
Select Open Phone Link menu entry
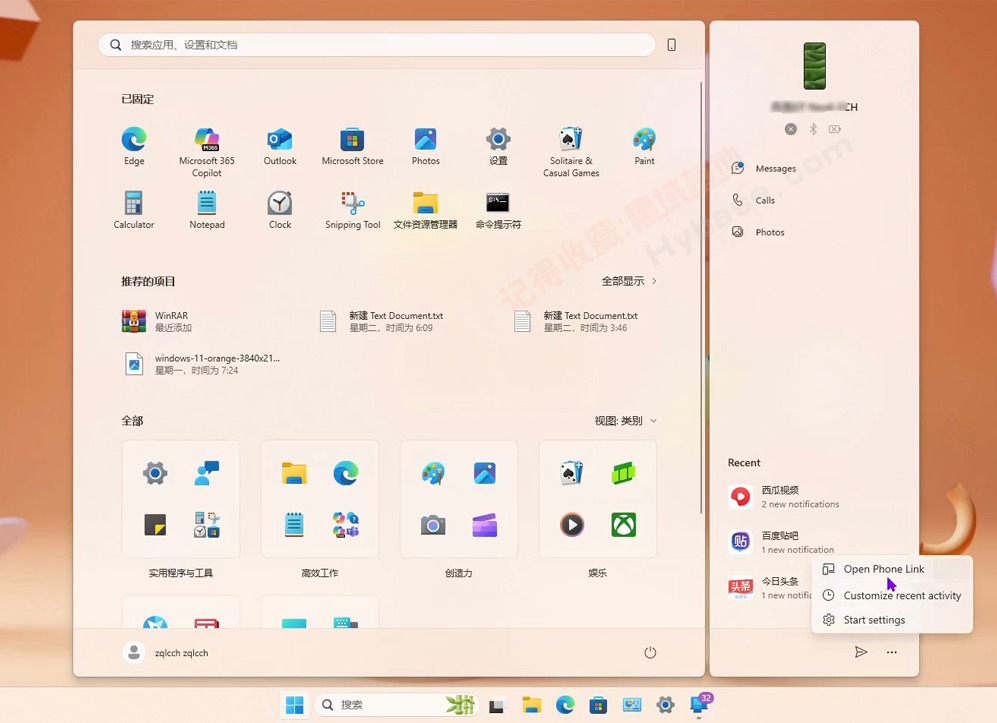(883, 569)
